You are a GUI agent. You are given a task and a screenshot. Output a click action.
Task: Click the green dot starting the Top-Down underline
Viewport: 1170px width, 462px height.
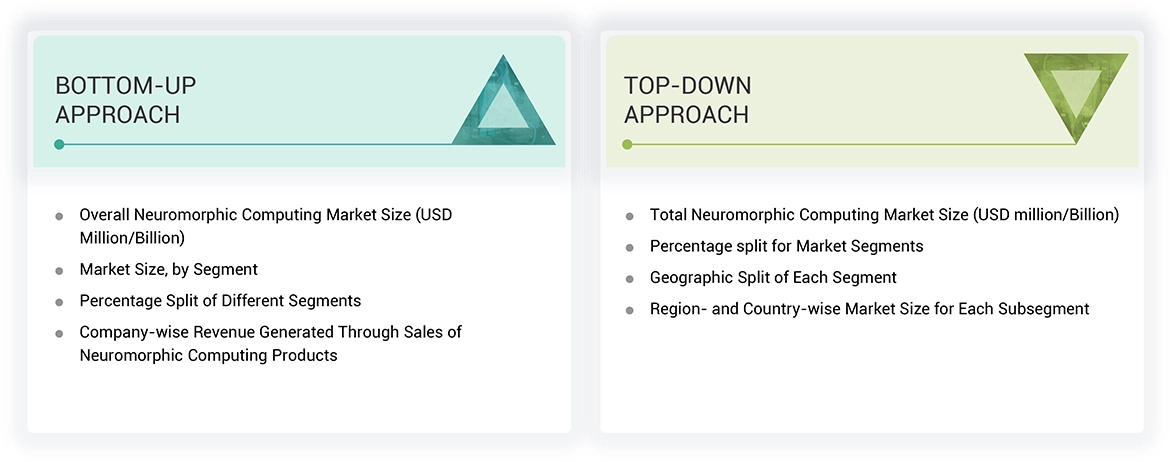click(627, 144)
